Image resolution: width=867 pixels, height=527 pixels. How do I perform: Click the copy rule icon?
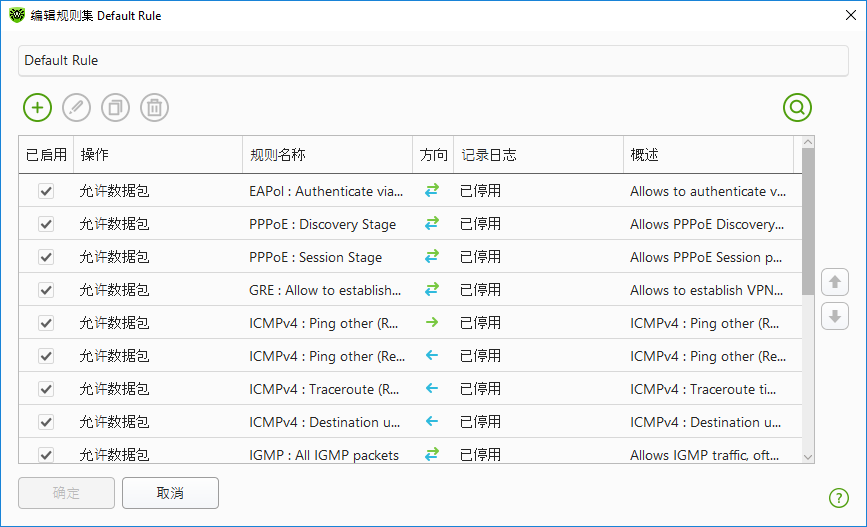[115, 107]
